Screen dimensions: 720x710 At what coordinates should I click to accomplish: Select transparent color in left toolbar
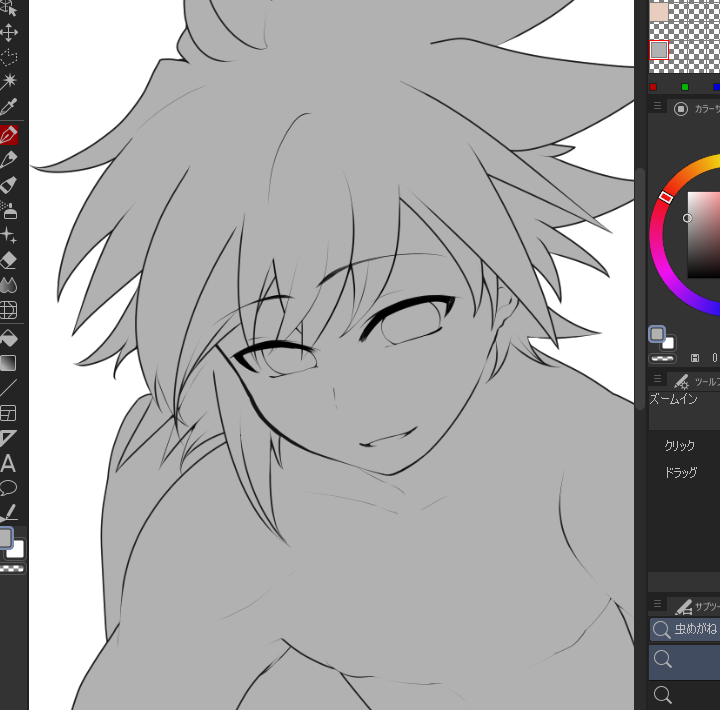click(13, 569)
